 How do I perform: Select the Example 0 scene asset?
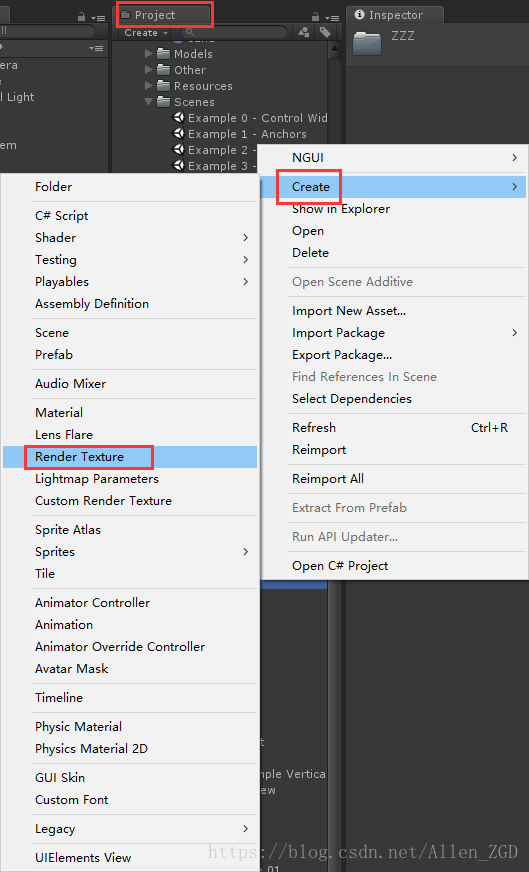click(x=250, y=118)
